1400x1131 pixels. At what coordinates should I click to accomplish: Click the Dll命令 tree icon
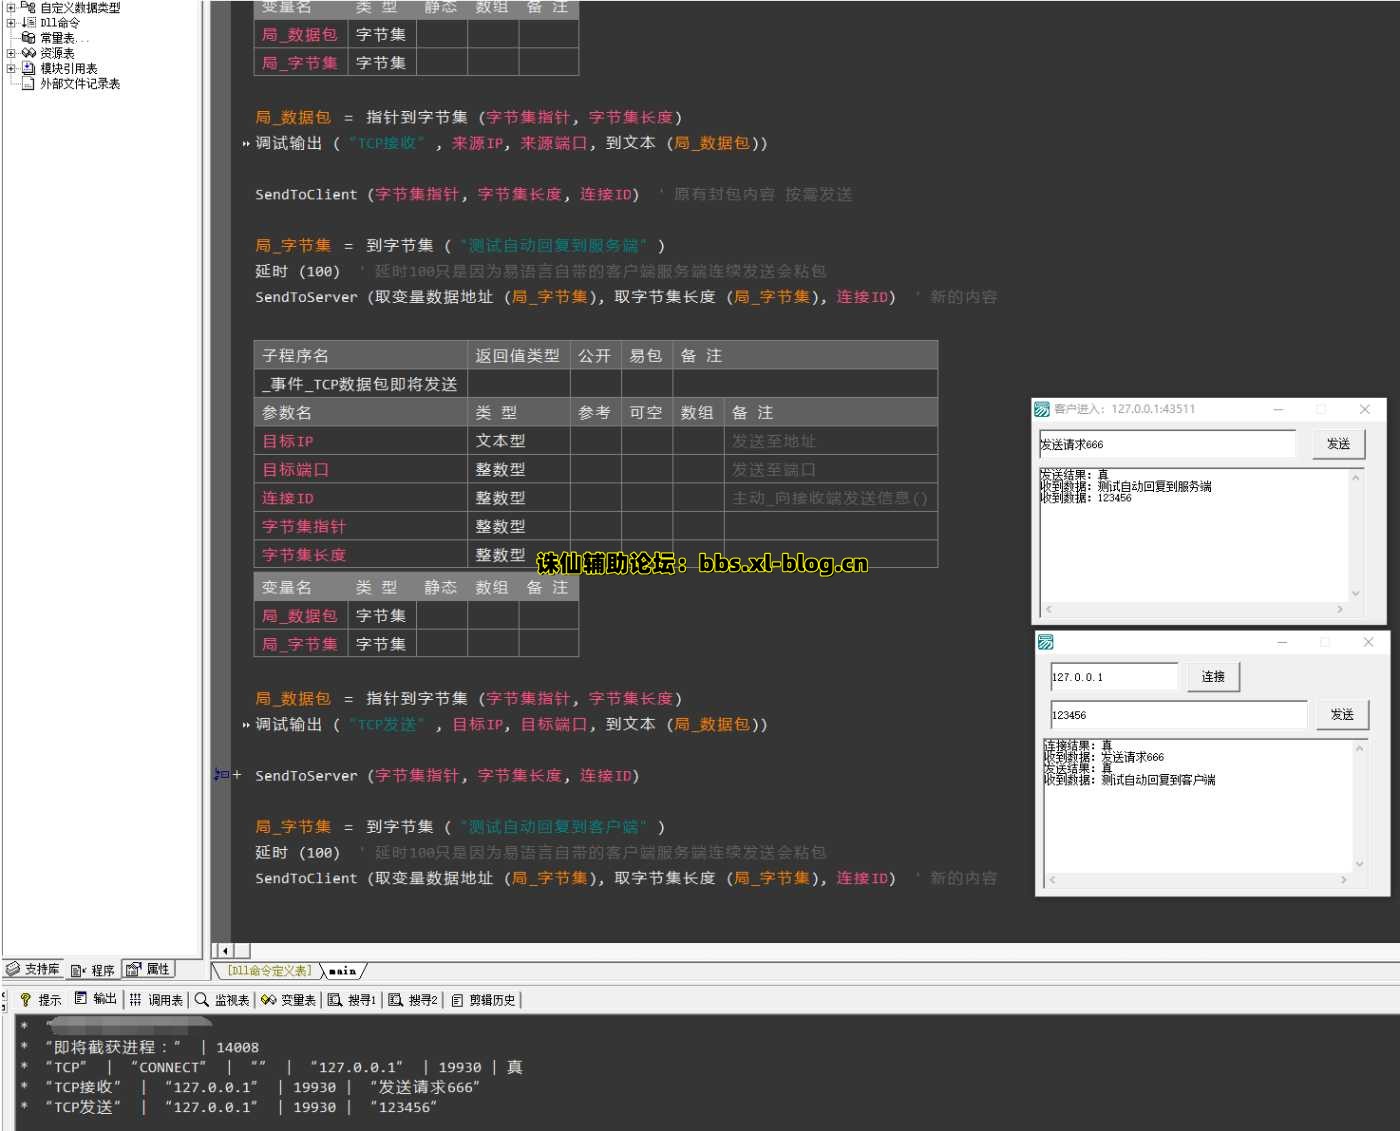[28, 22]
